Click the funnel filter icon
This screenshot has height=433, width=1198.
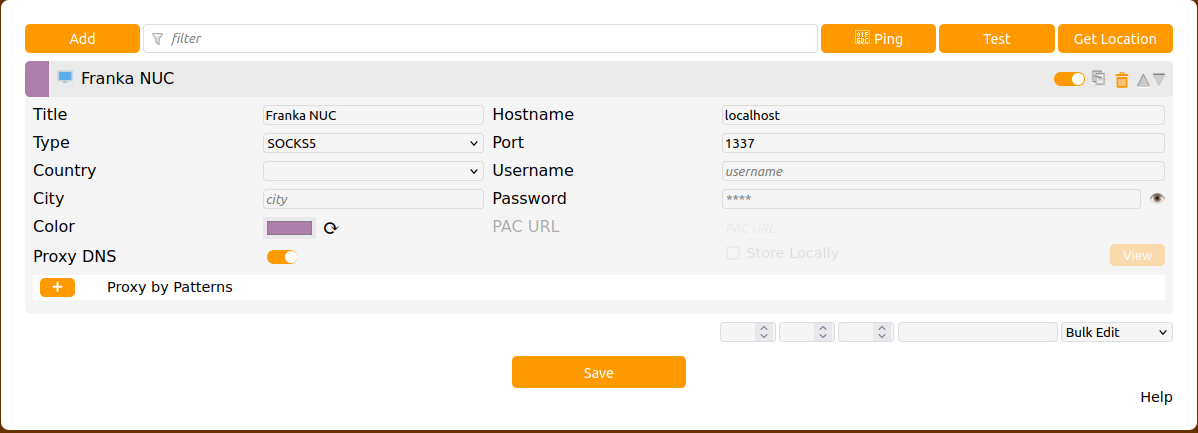157,39
